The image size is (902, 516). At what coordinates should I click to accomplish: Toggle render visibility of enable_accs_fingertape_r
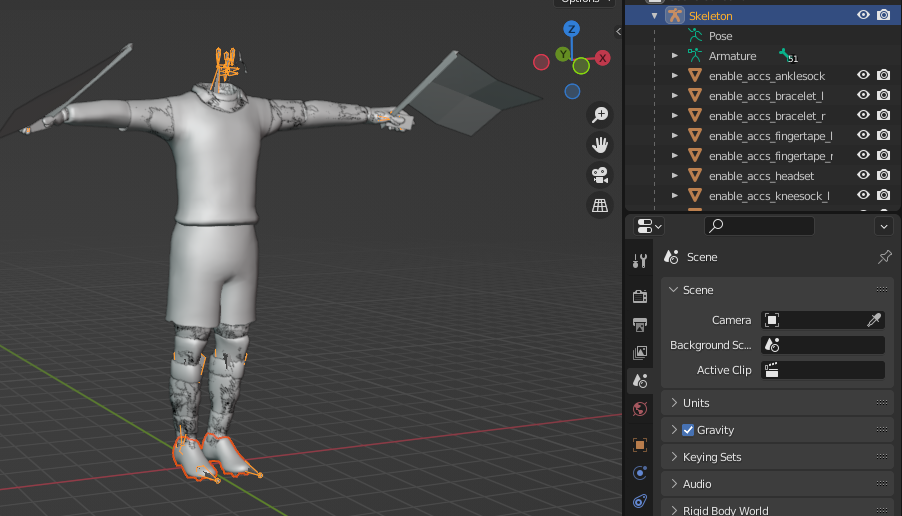click(x=884, y=155)
